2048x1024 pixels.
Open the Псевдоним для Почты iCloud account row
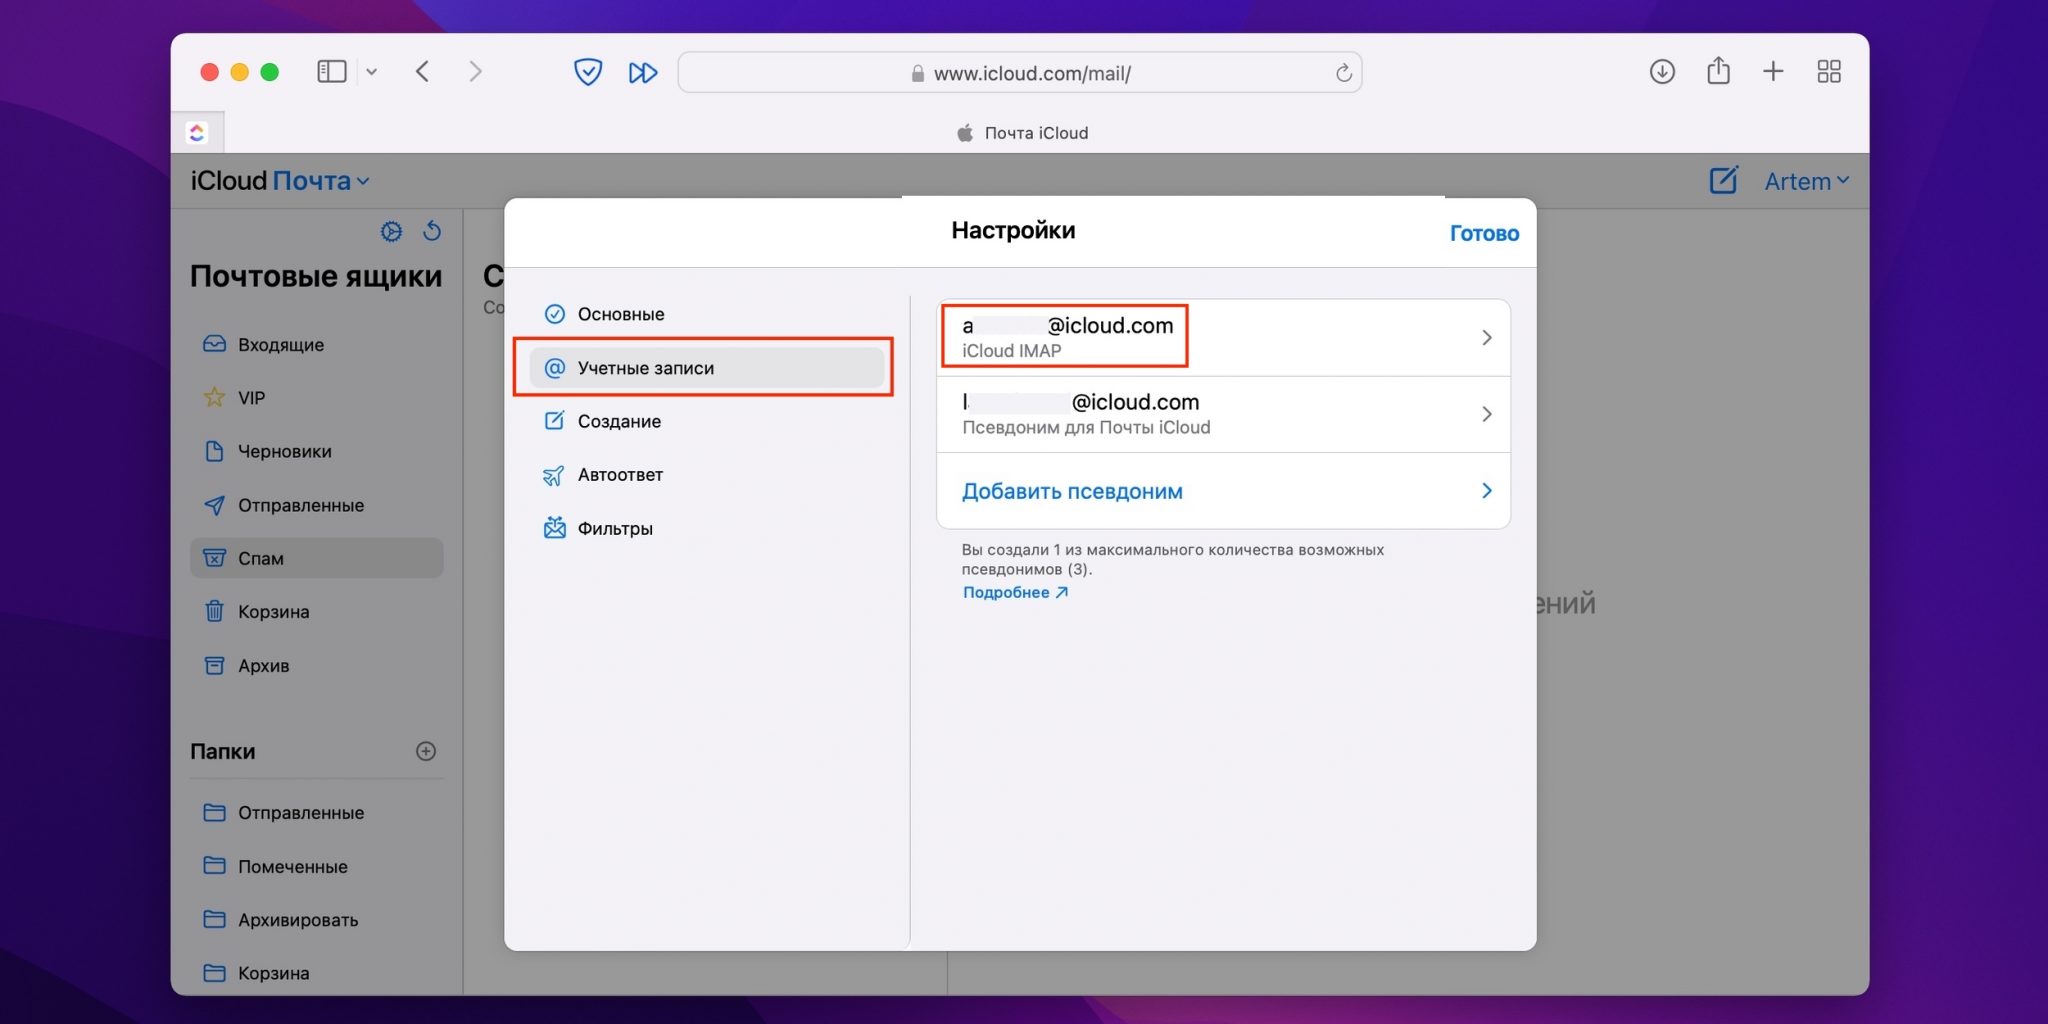(x=1223, y=414)
